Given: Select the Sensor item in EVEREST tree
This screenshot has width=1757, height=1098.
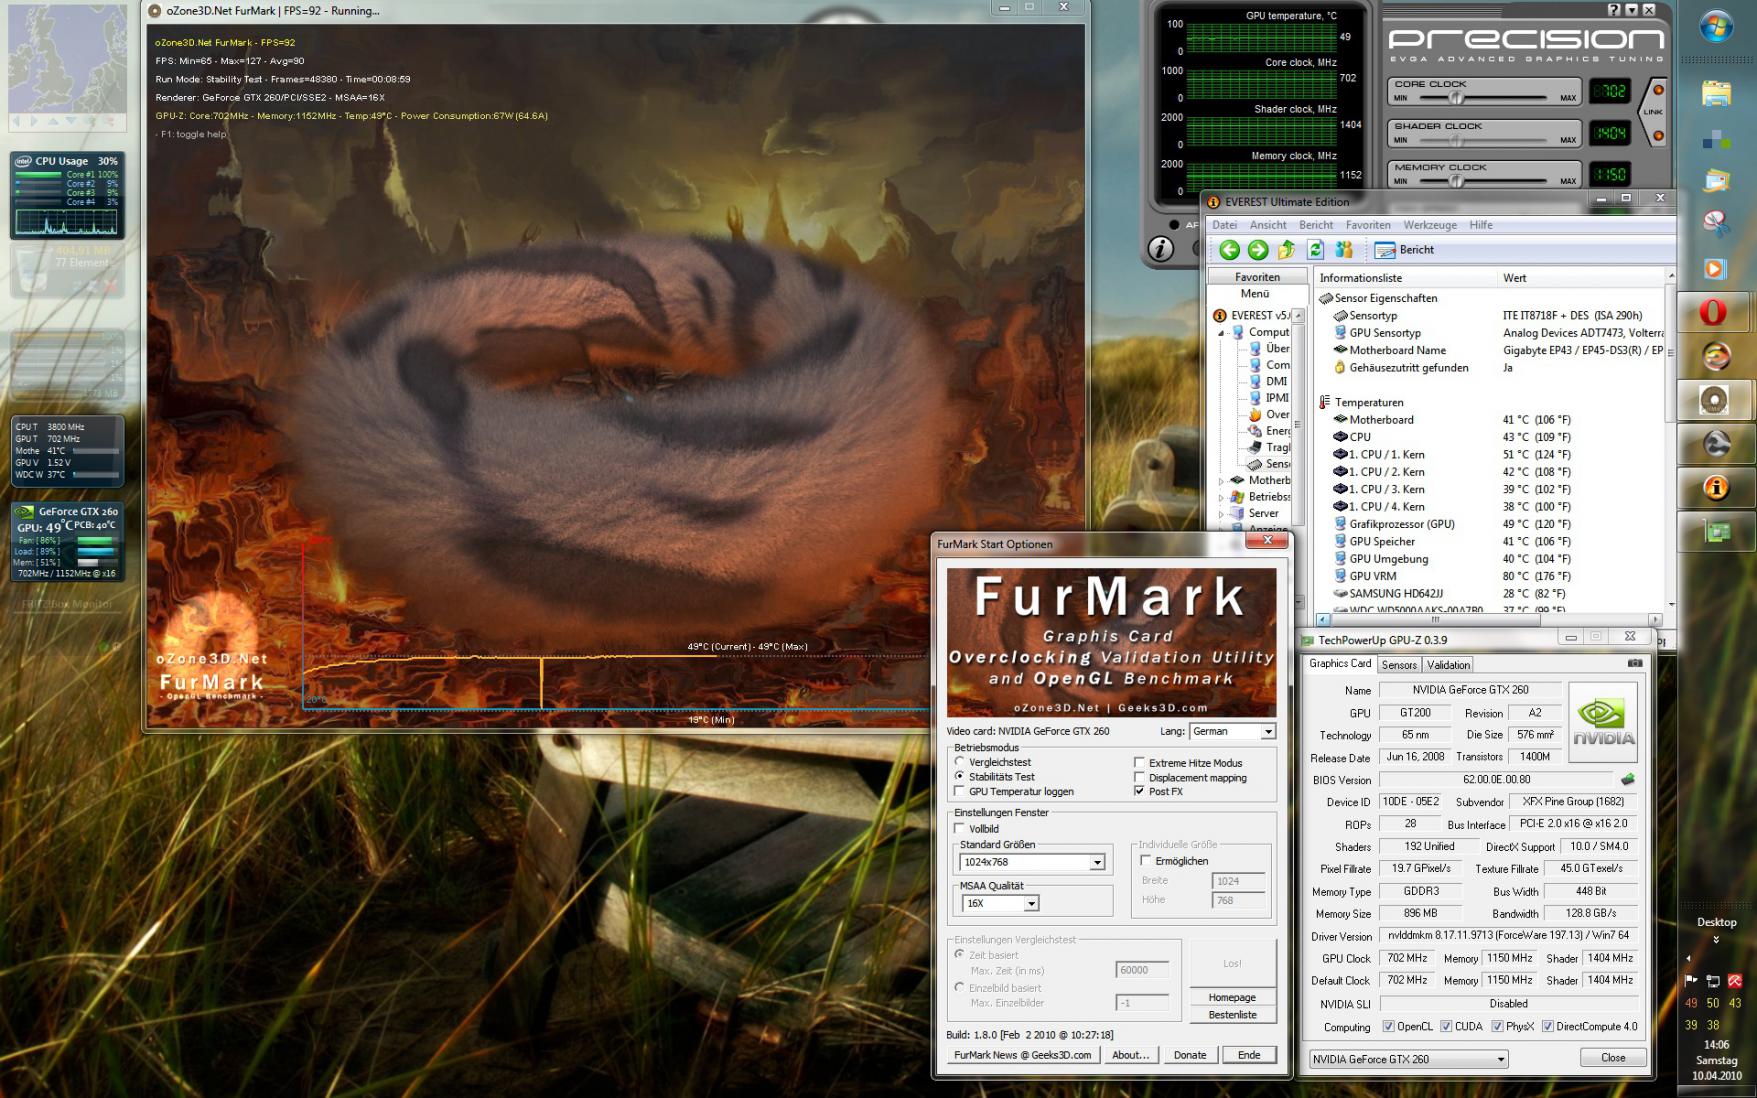Looking at the screenshot, I should pos(1270,464).
